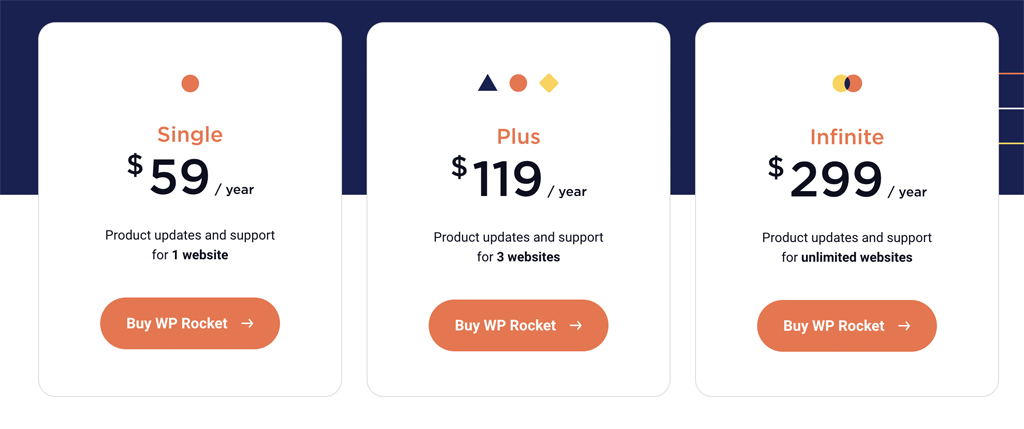Click the '1 website' description text
This screenshot has height=429, width=1024.
200,255
